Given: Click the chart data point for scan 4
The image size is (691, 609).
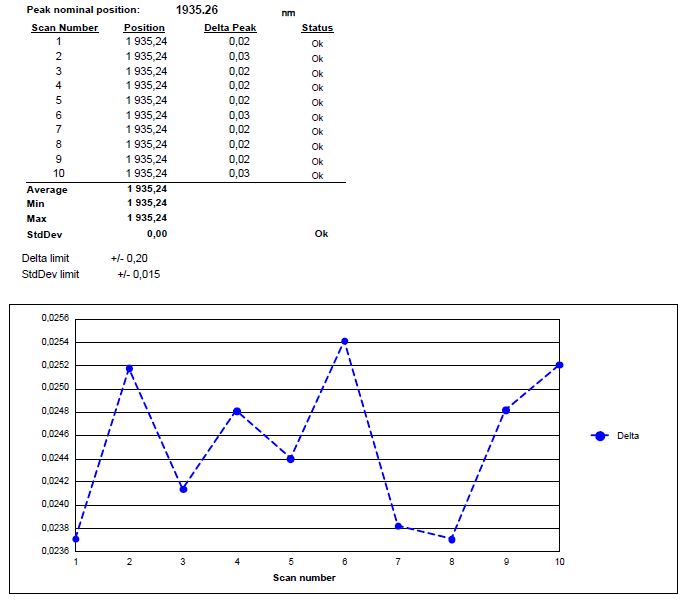Looking at the screenshot, I should tap(237, 412).
